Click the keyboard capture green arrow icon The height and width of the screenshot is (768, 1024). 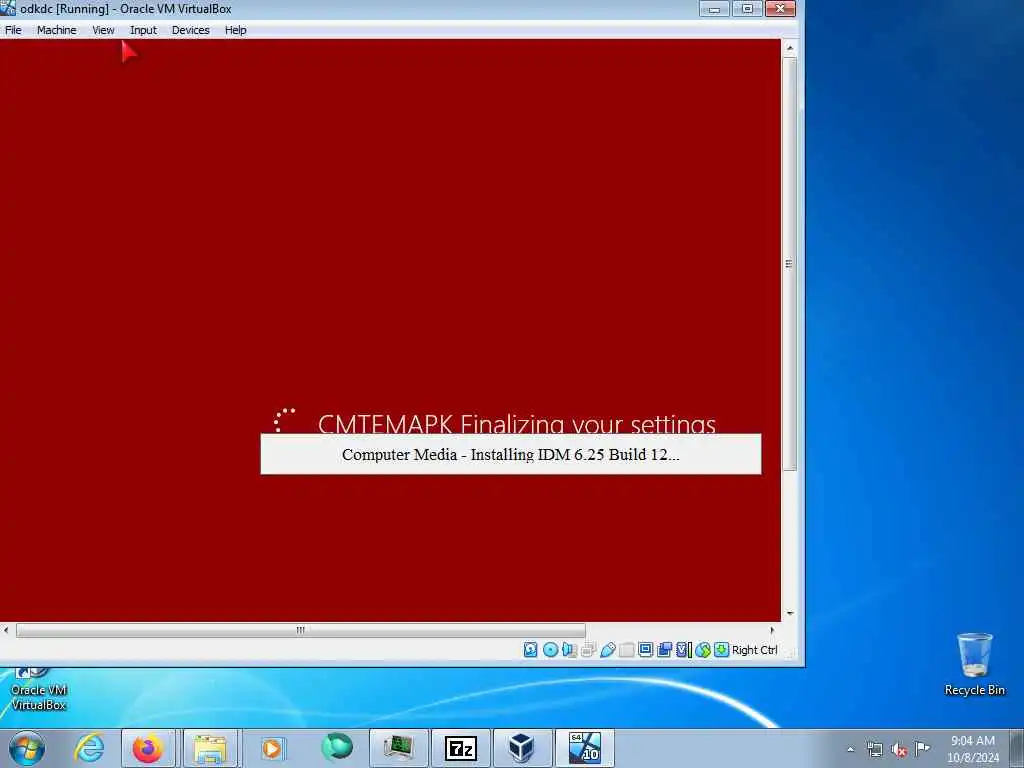pyautogui.click(x=722, y=650)
